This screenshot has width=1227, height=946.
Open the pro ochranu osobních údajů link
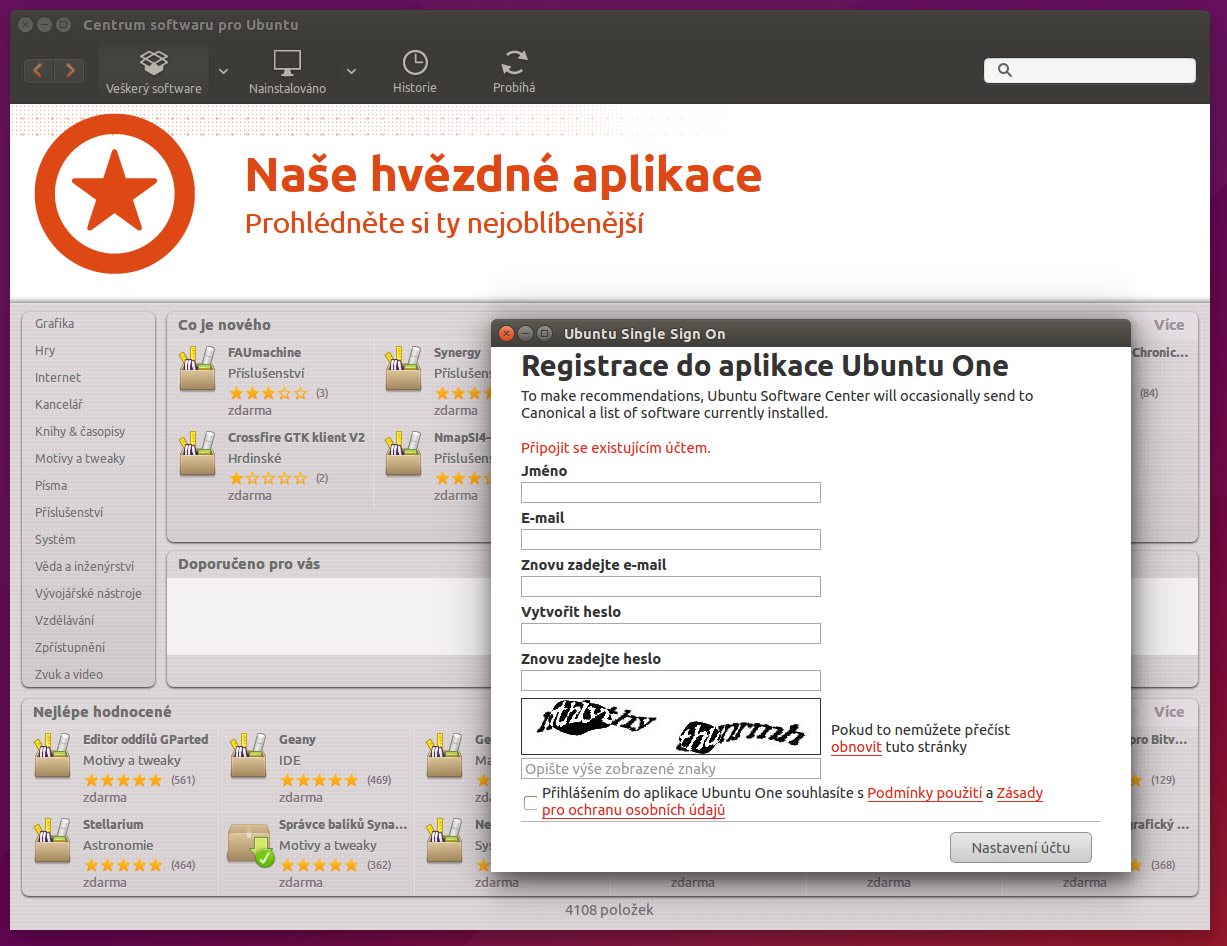633,810
